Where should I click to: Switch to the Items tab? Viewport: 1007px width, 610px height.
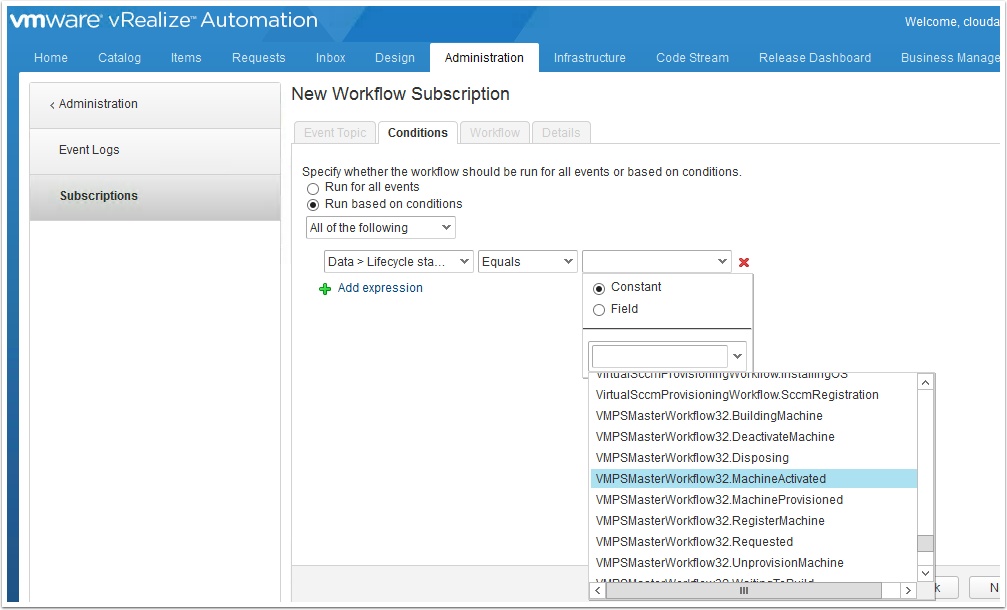(x=186, y=58)
